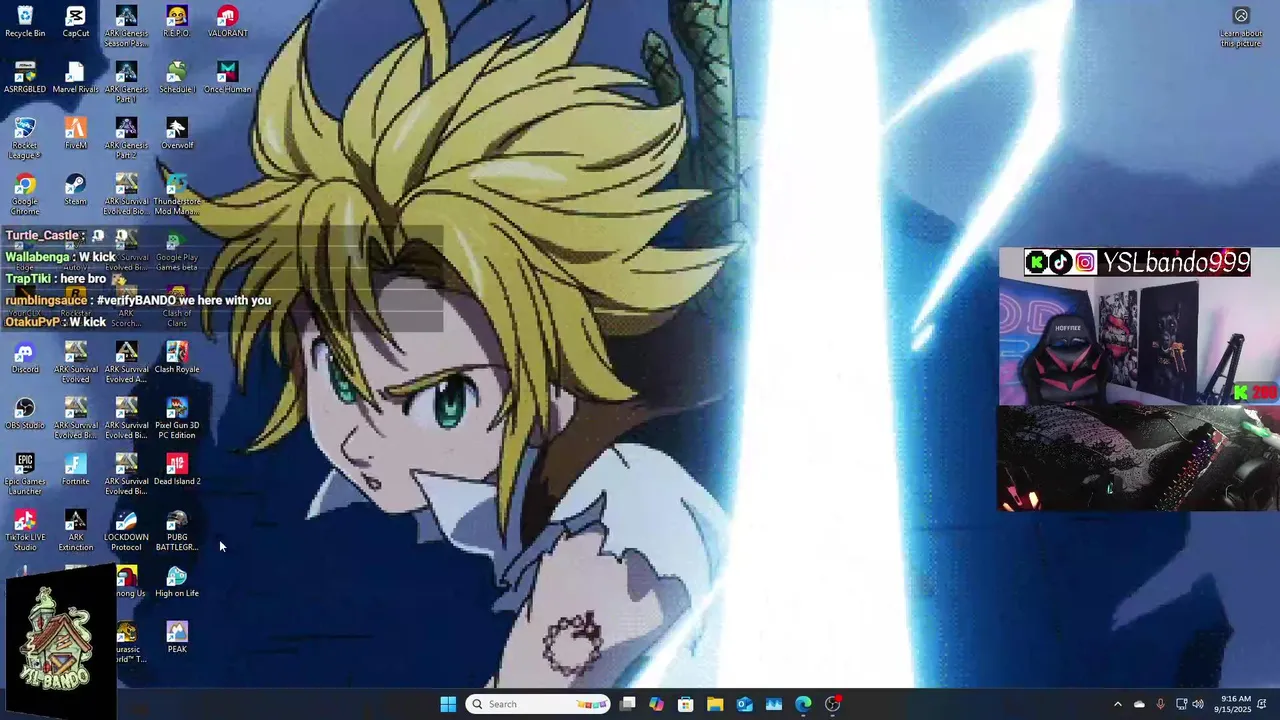Viewport: 1280px width, 720px height.
Task: Launch the Overwolf shortcut
Action: click(x=177, y=134)
